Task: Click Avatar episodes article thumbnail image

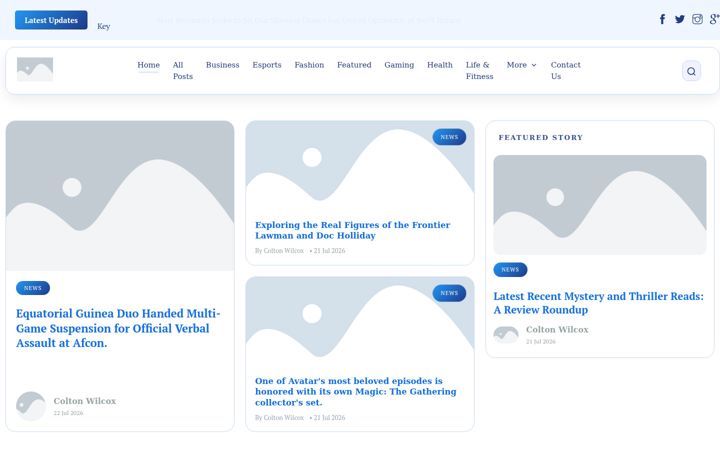Action: click(x=360, y=321)
